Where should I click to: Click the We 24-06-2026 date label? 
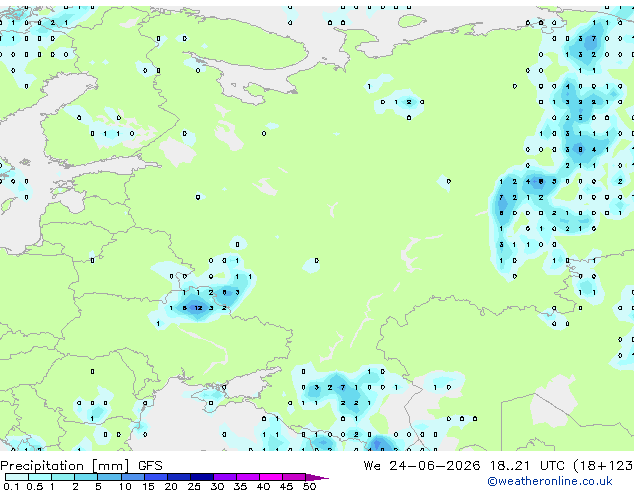tap(422, 466)
